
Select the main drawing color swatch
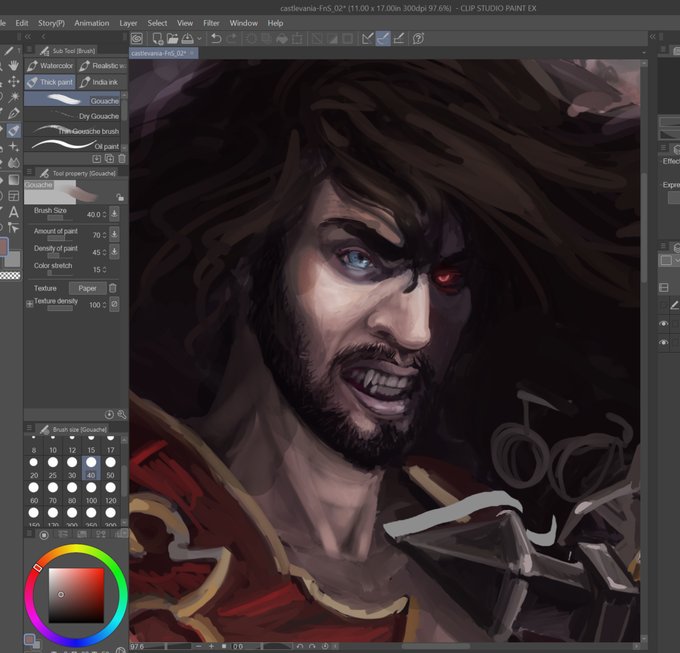pyautogui.click(x=3, y=247)
